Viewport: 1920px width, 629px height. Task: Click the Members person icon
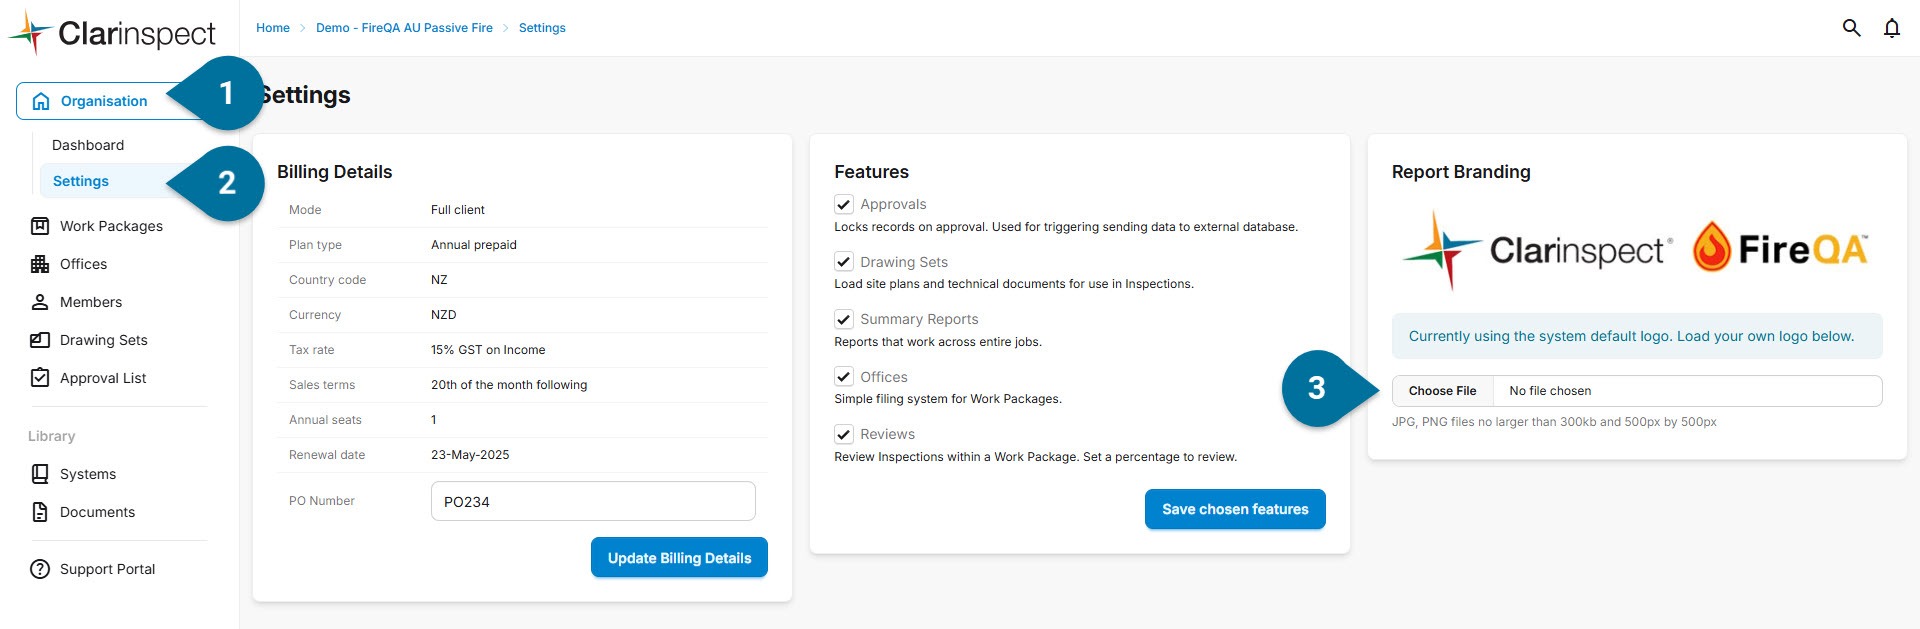point(40,302)
